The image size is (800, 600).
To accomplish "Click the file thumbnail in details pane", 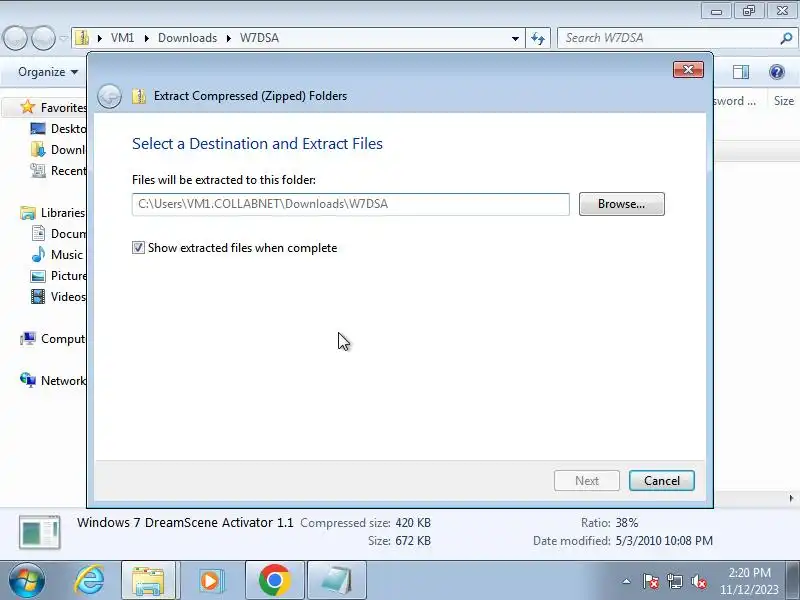I will [x=39, y=532].
